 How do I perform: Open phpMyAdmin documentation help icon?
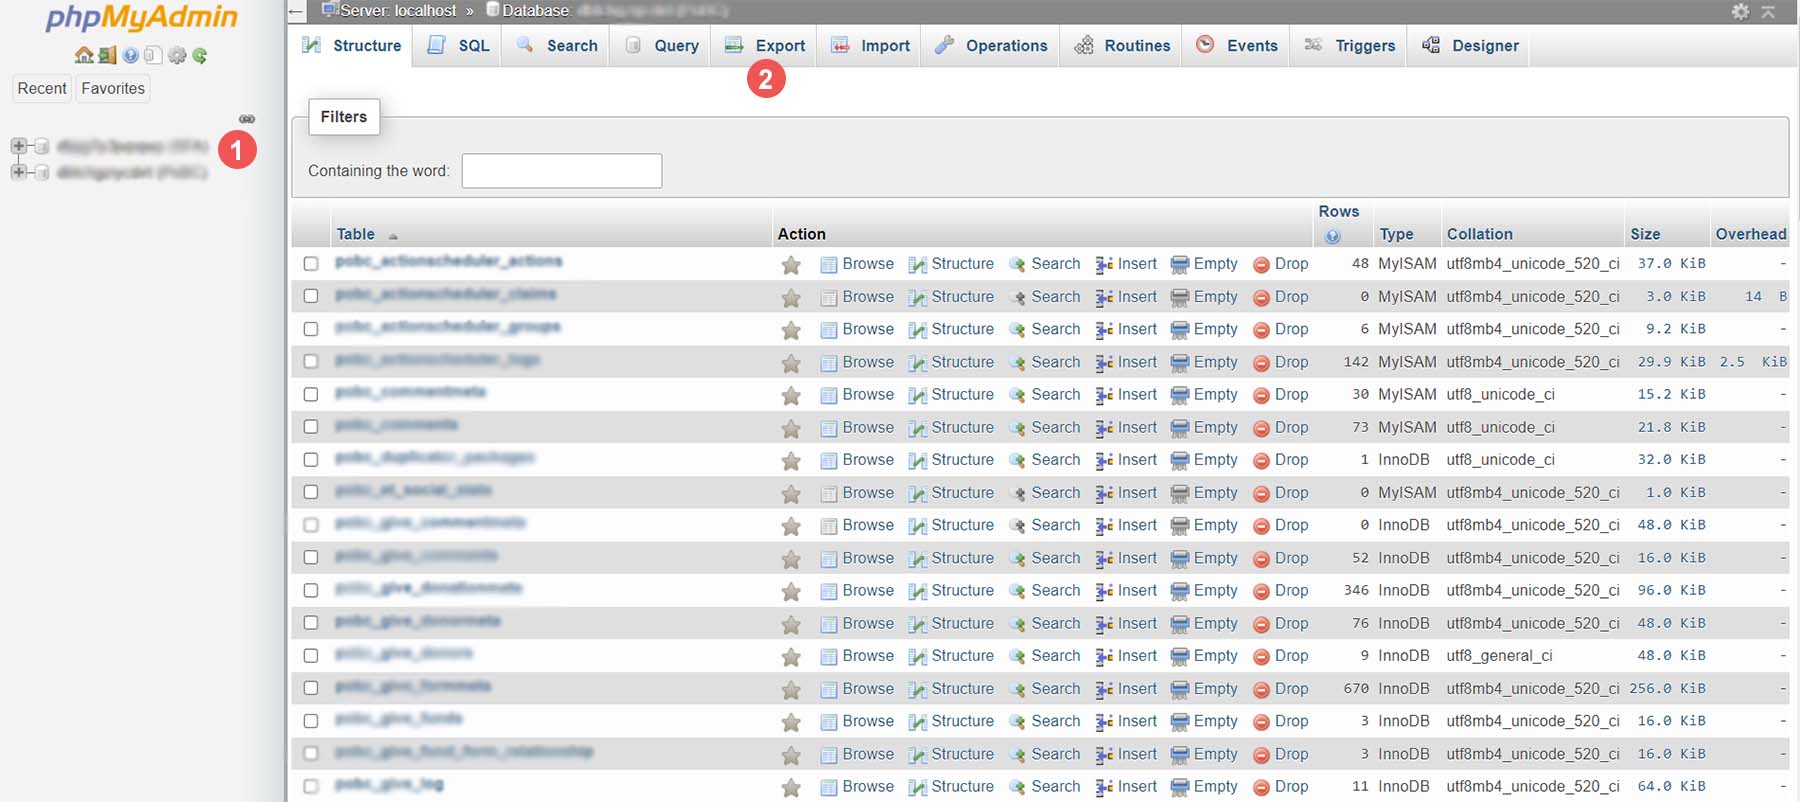(130, 55)
